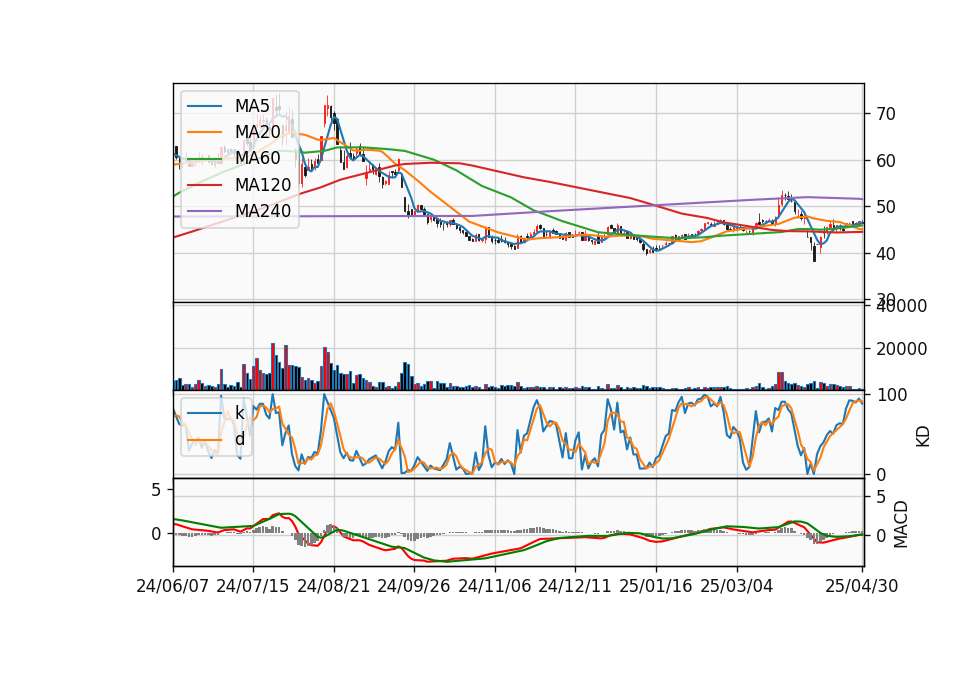This screenshot has width=960, height=690.
Task: Click the 24/11/06 date tick label
Action: [495, 586]
